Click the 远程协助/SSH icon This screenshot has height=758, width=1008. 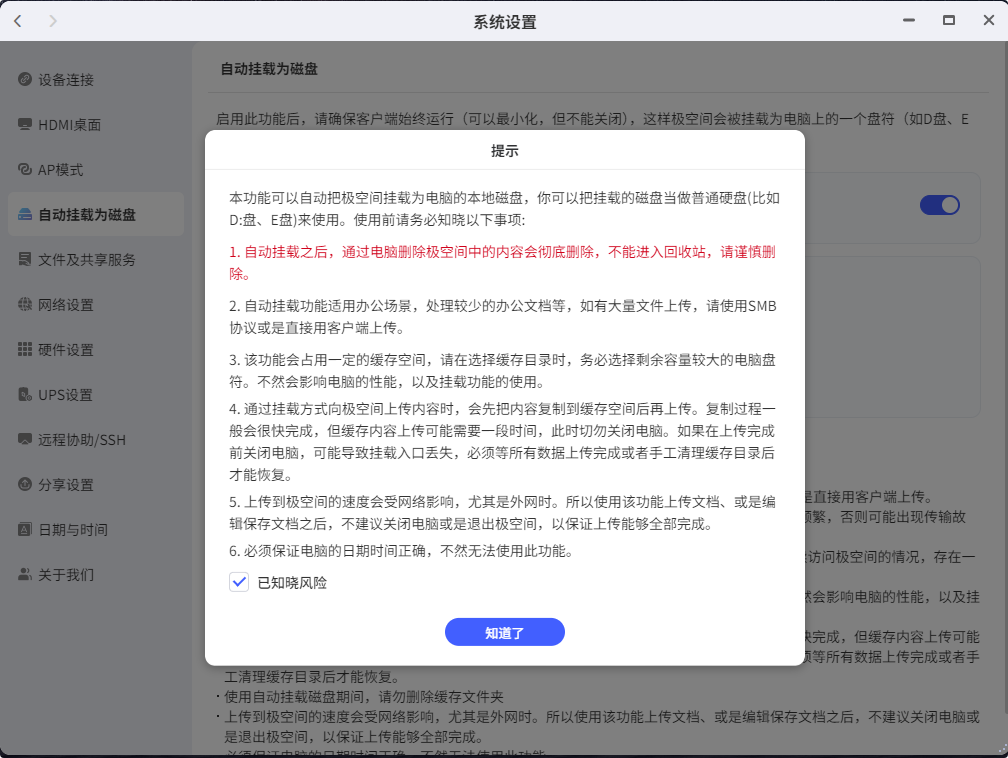point(24,439)
